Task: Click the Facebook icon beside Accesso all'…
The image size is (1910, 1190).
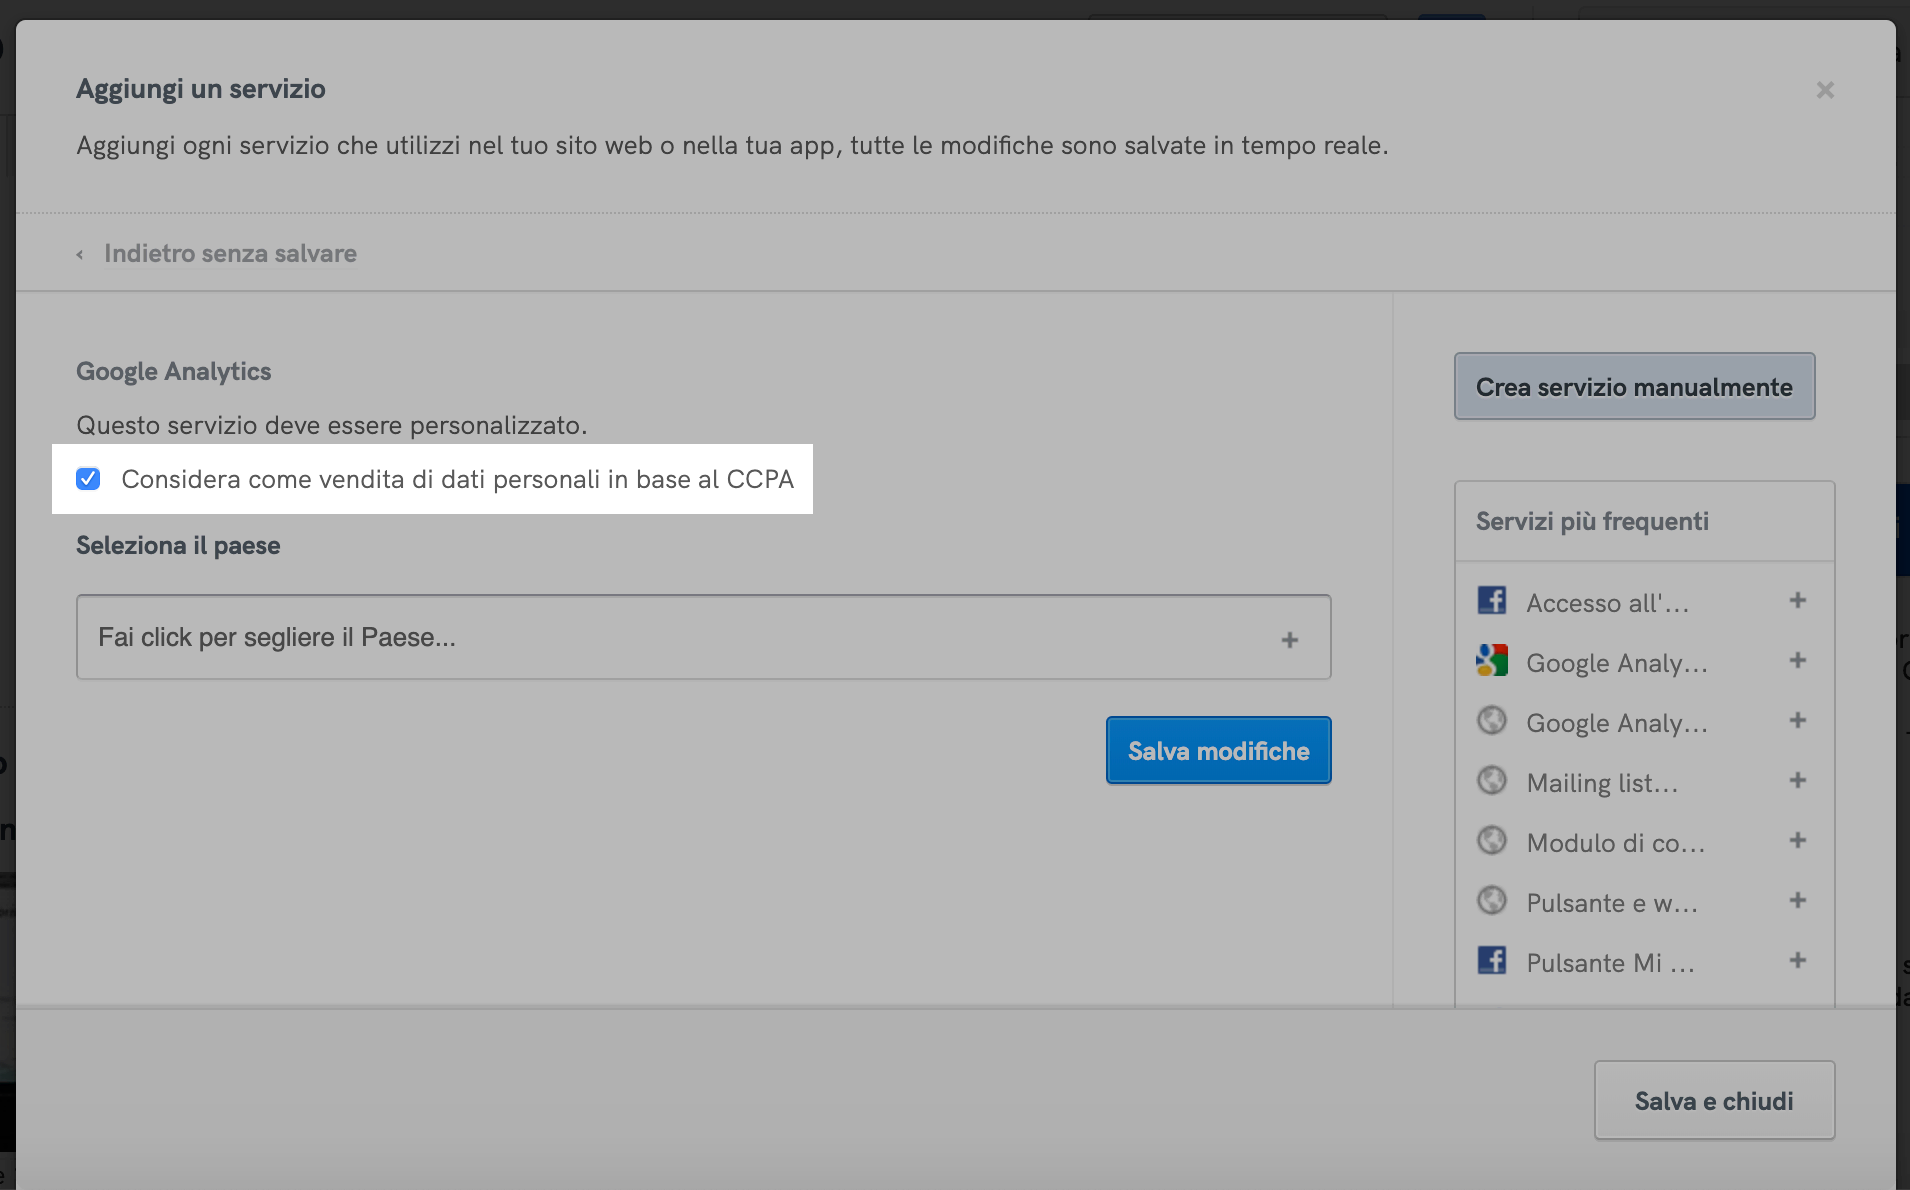Action: [x=1492, y=600]
